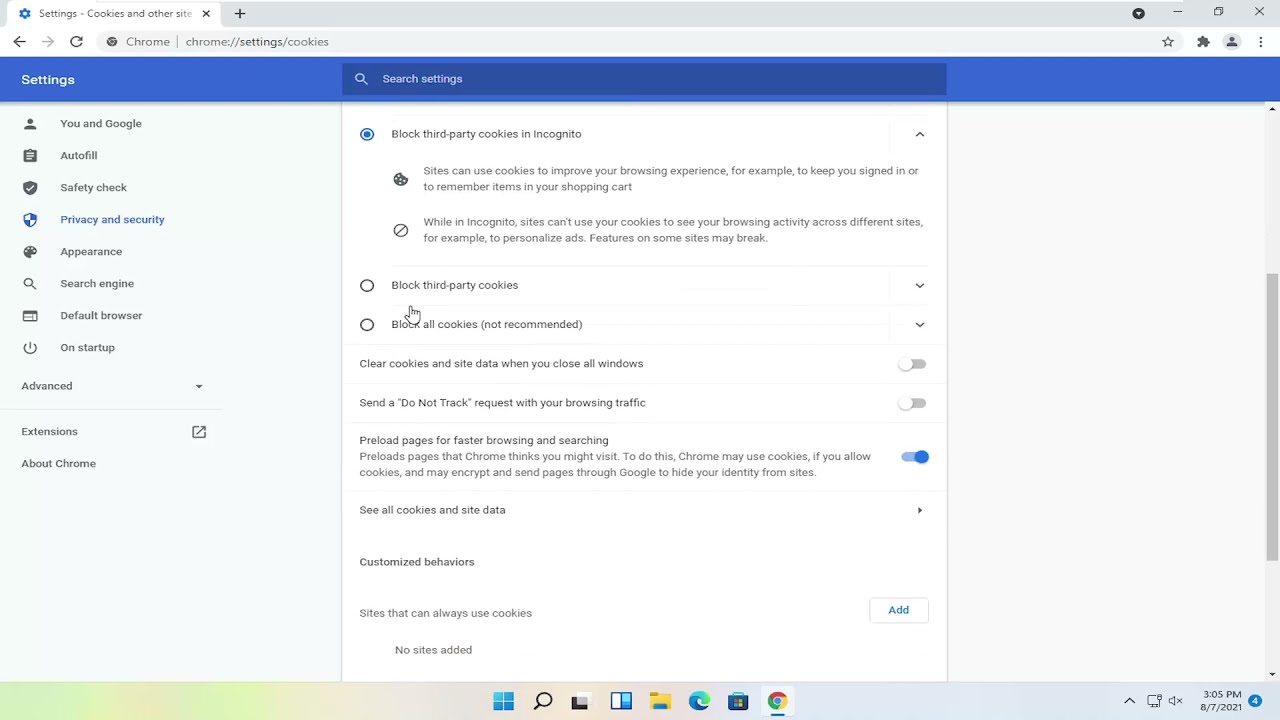Open Microsoft Store from taskbar
The height and width of the screenshot is (720, 1280).
(738, 701)
